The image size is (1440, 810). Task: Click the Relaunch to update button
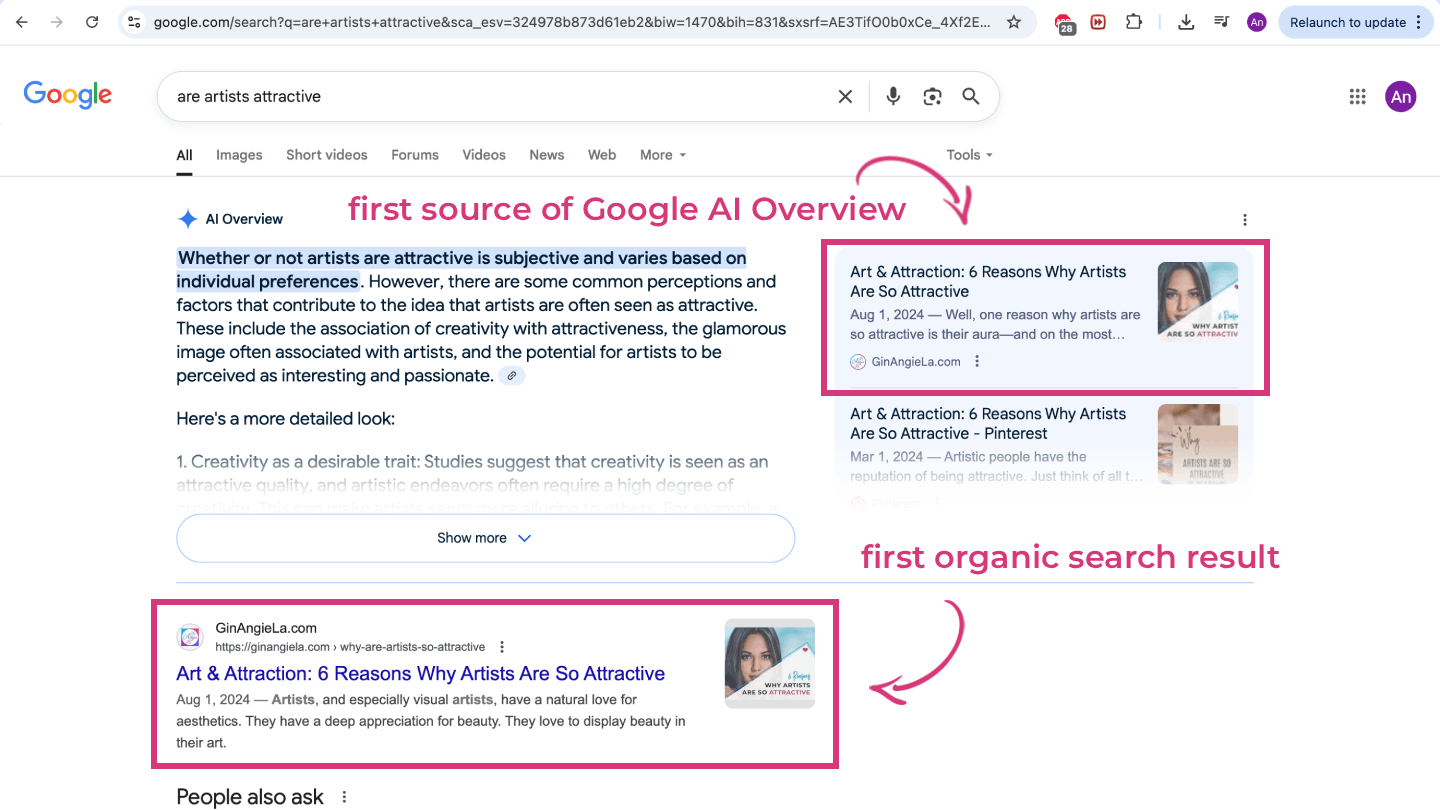1349,21
